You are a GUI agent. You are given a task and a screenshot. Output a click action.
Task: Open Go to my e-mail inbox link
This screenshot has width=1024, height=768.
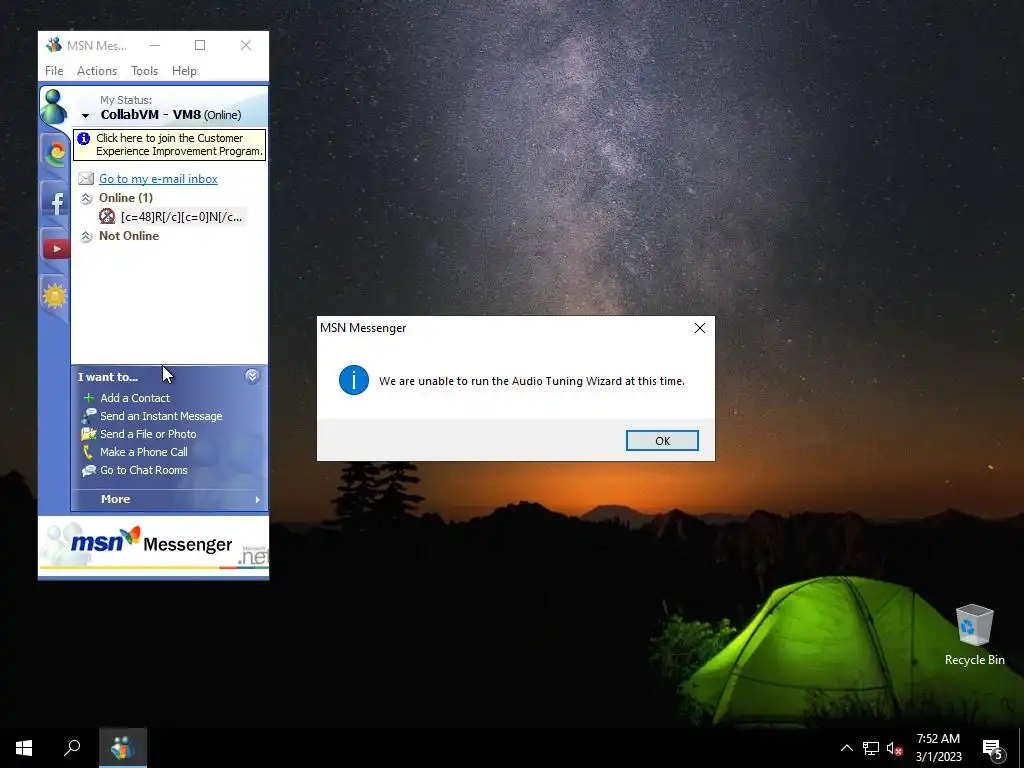point(158,179)
